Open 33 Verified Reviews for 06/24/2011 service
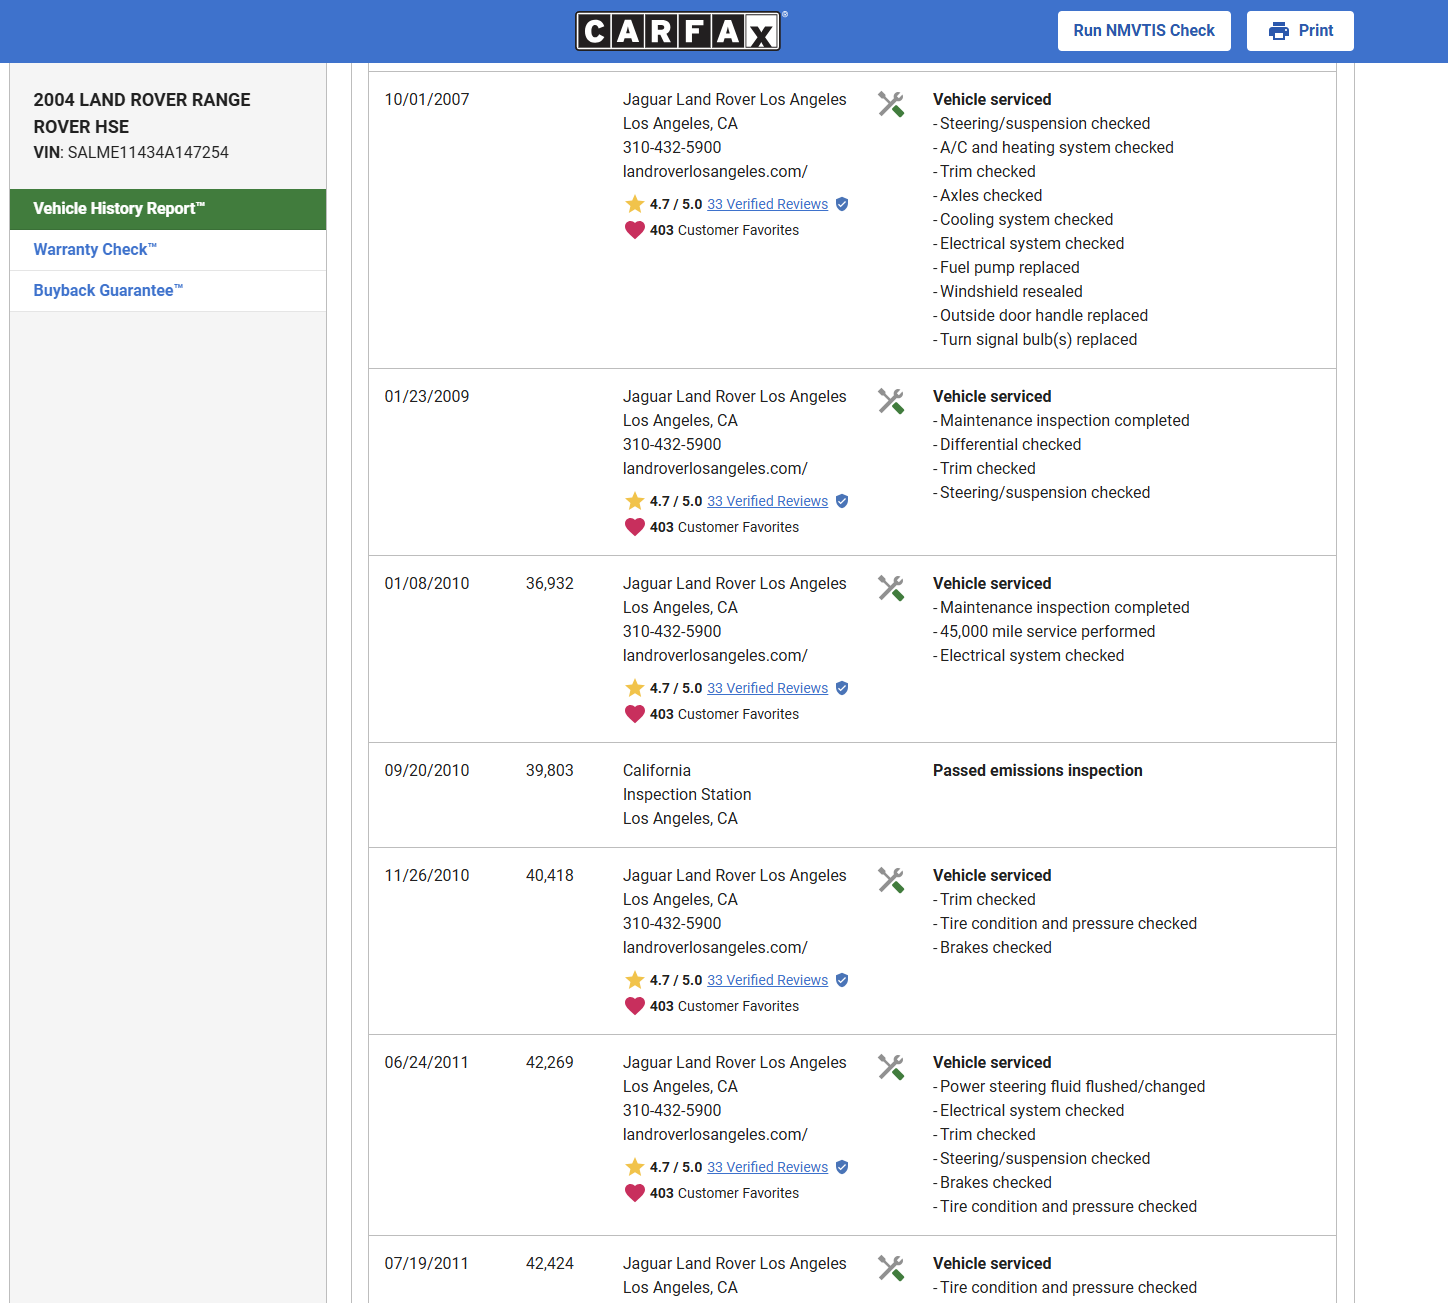This screenshot has height=1303, width=1448. 767,1167
